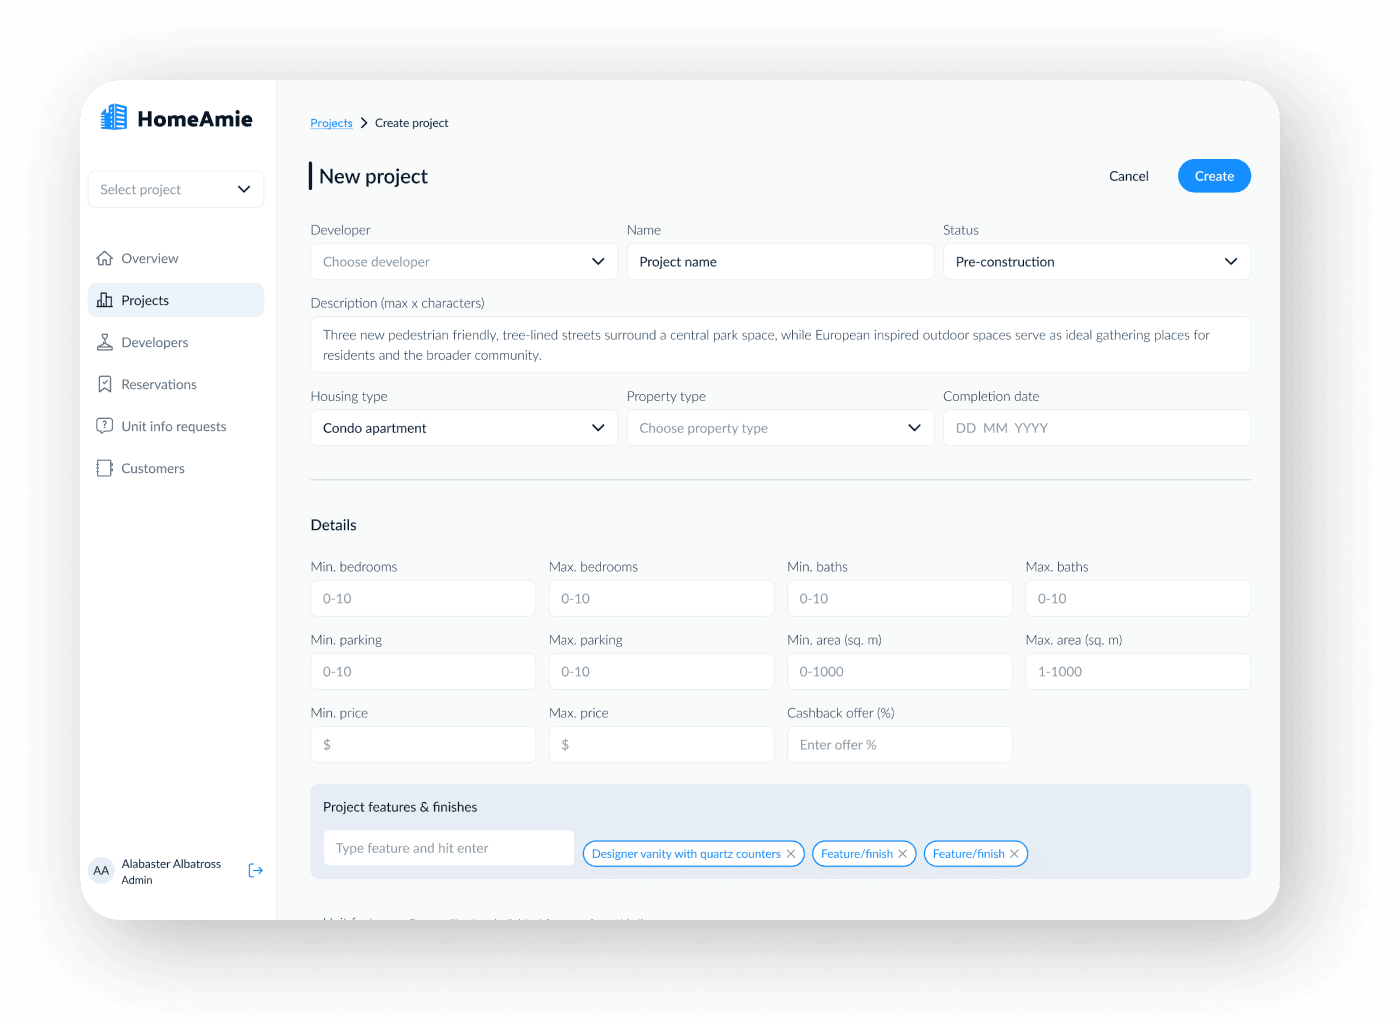The width and height of the screenshot is (1400, 1020).
Task: Open the Choose property type dropdown
Action: click(x=780, y=427)
